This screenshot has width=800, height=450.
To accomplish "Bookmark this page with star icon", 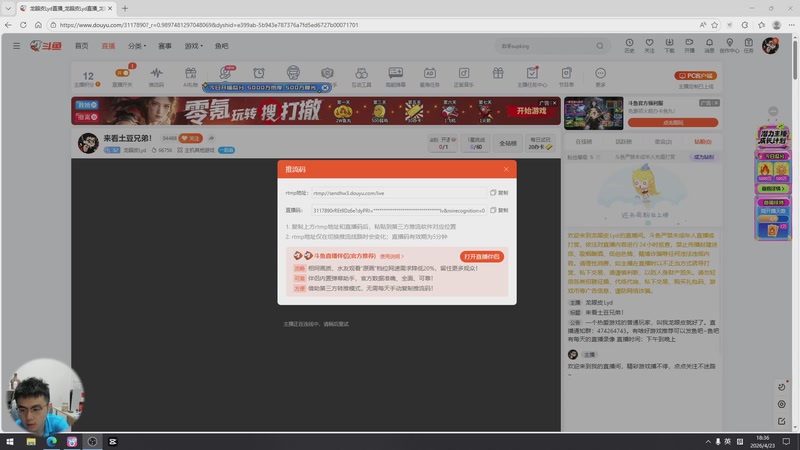I will [x=715, y=24].
